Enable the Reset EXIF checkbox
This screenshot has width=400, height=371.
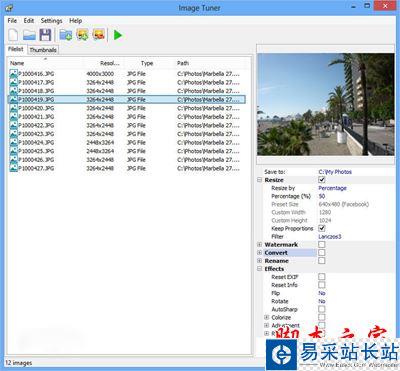[x=322, y=277]
